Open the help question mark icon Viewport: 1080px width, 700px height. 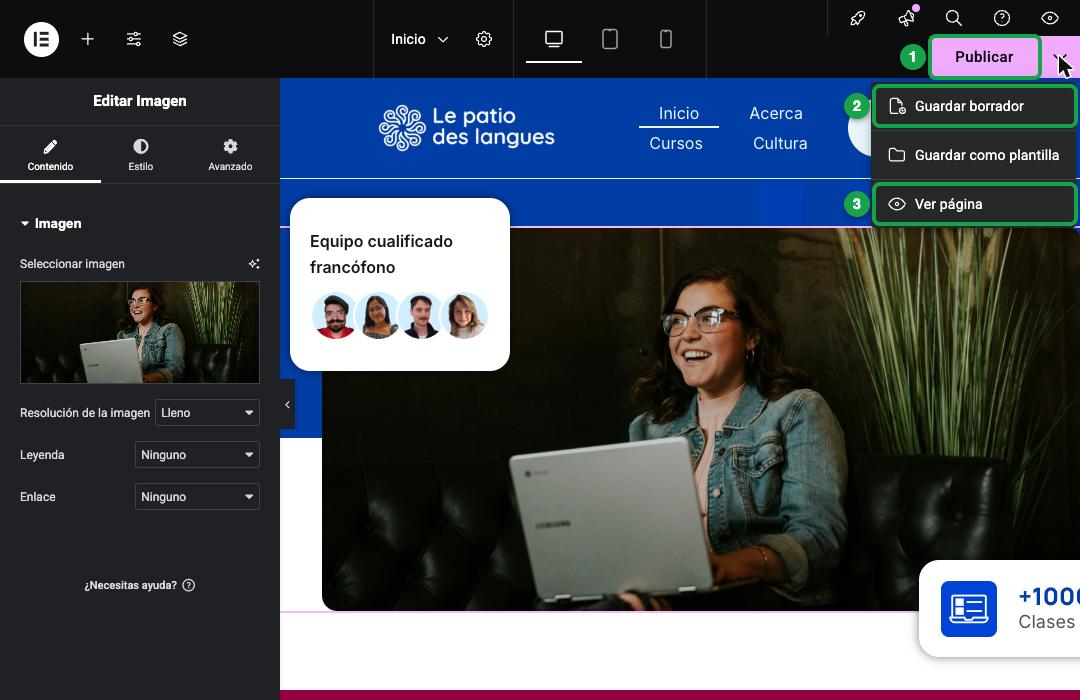click(x=1001, y=18)
